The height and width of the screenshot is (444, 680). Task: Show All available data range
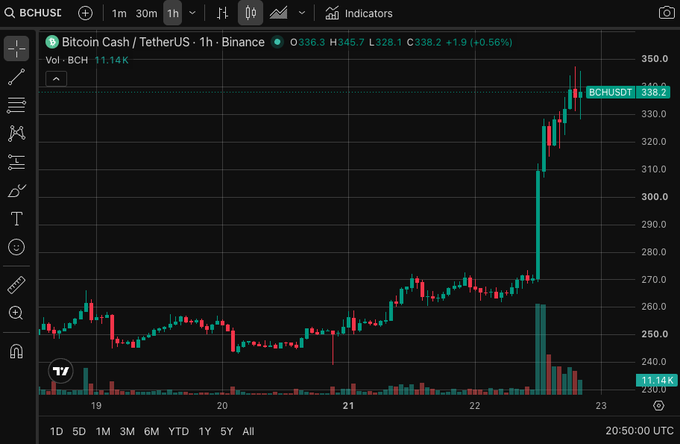click(248, 431)
